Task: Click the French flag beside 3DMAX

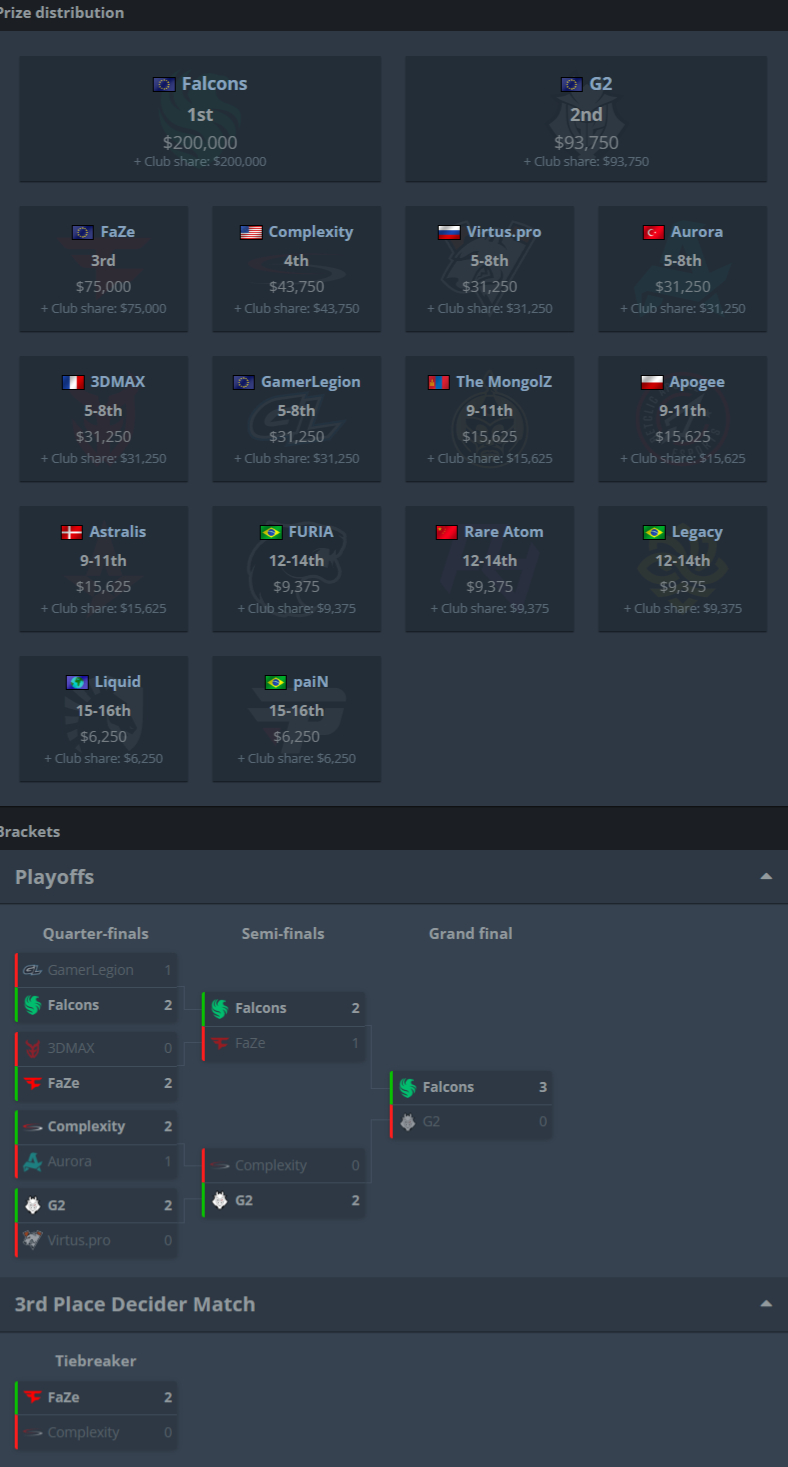Action: click(x=73, y=382)
